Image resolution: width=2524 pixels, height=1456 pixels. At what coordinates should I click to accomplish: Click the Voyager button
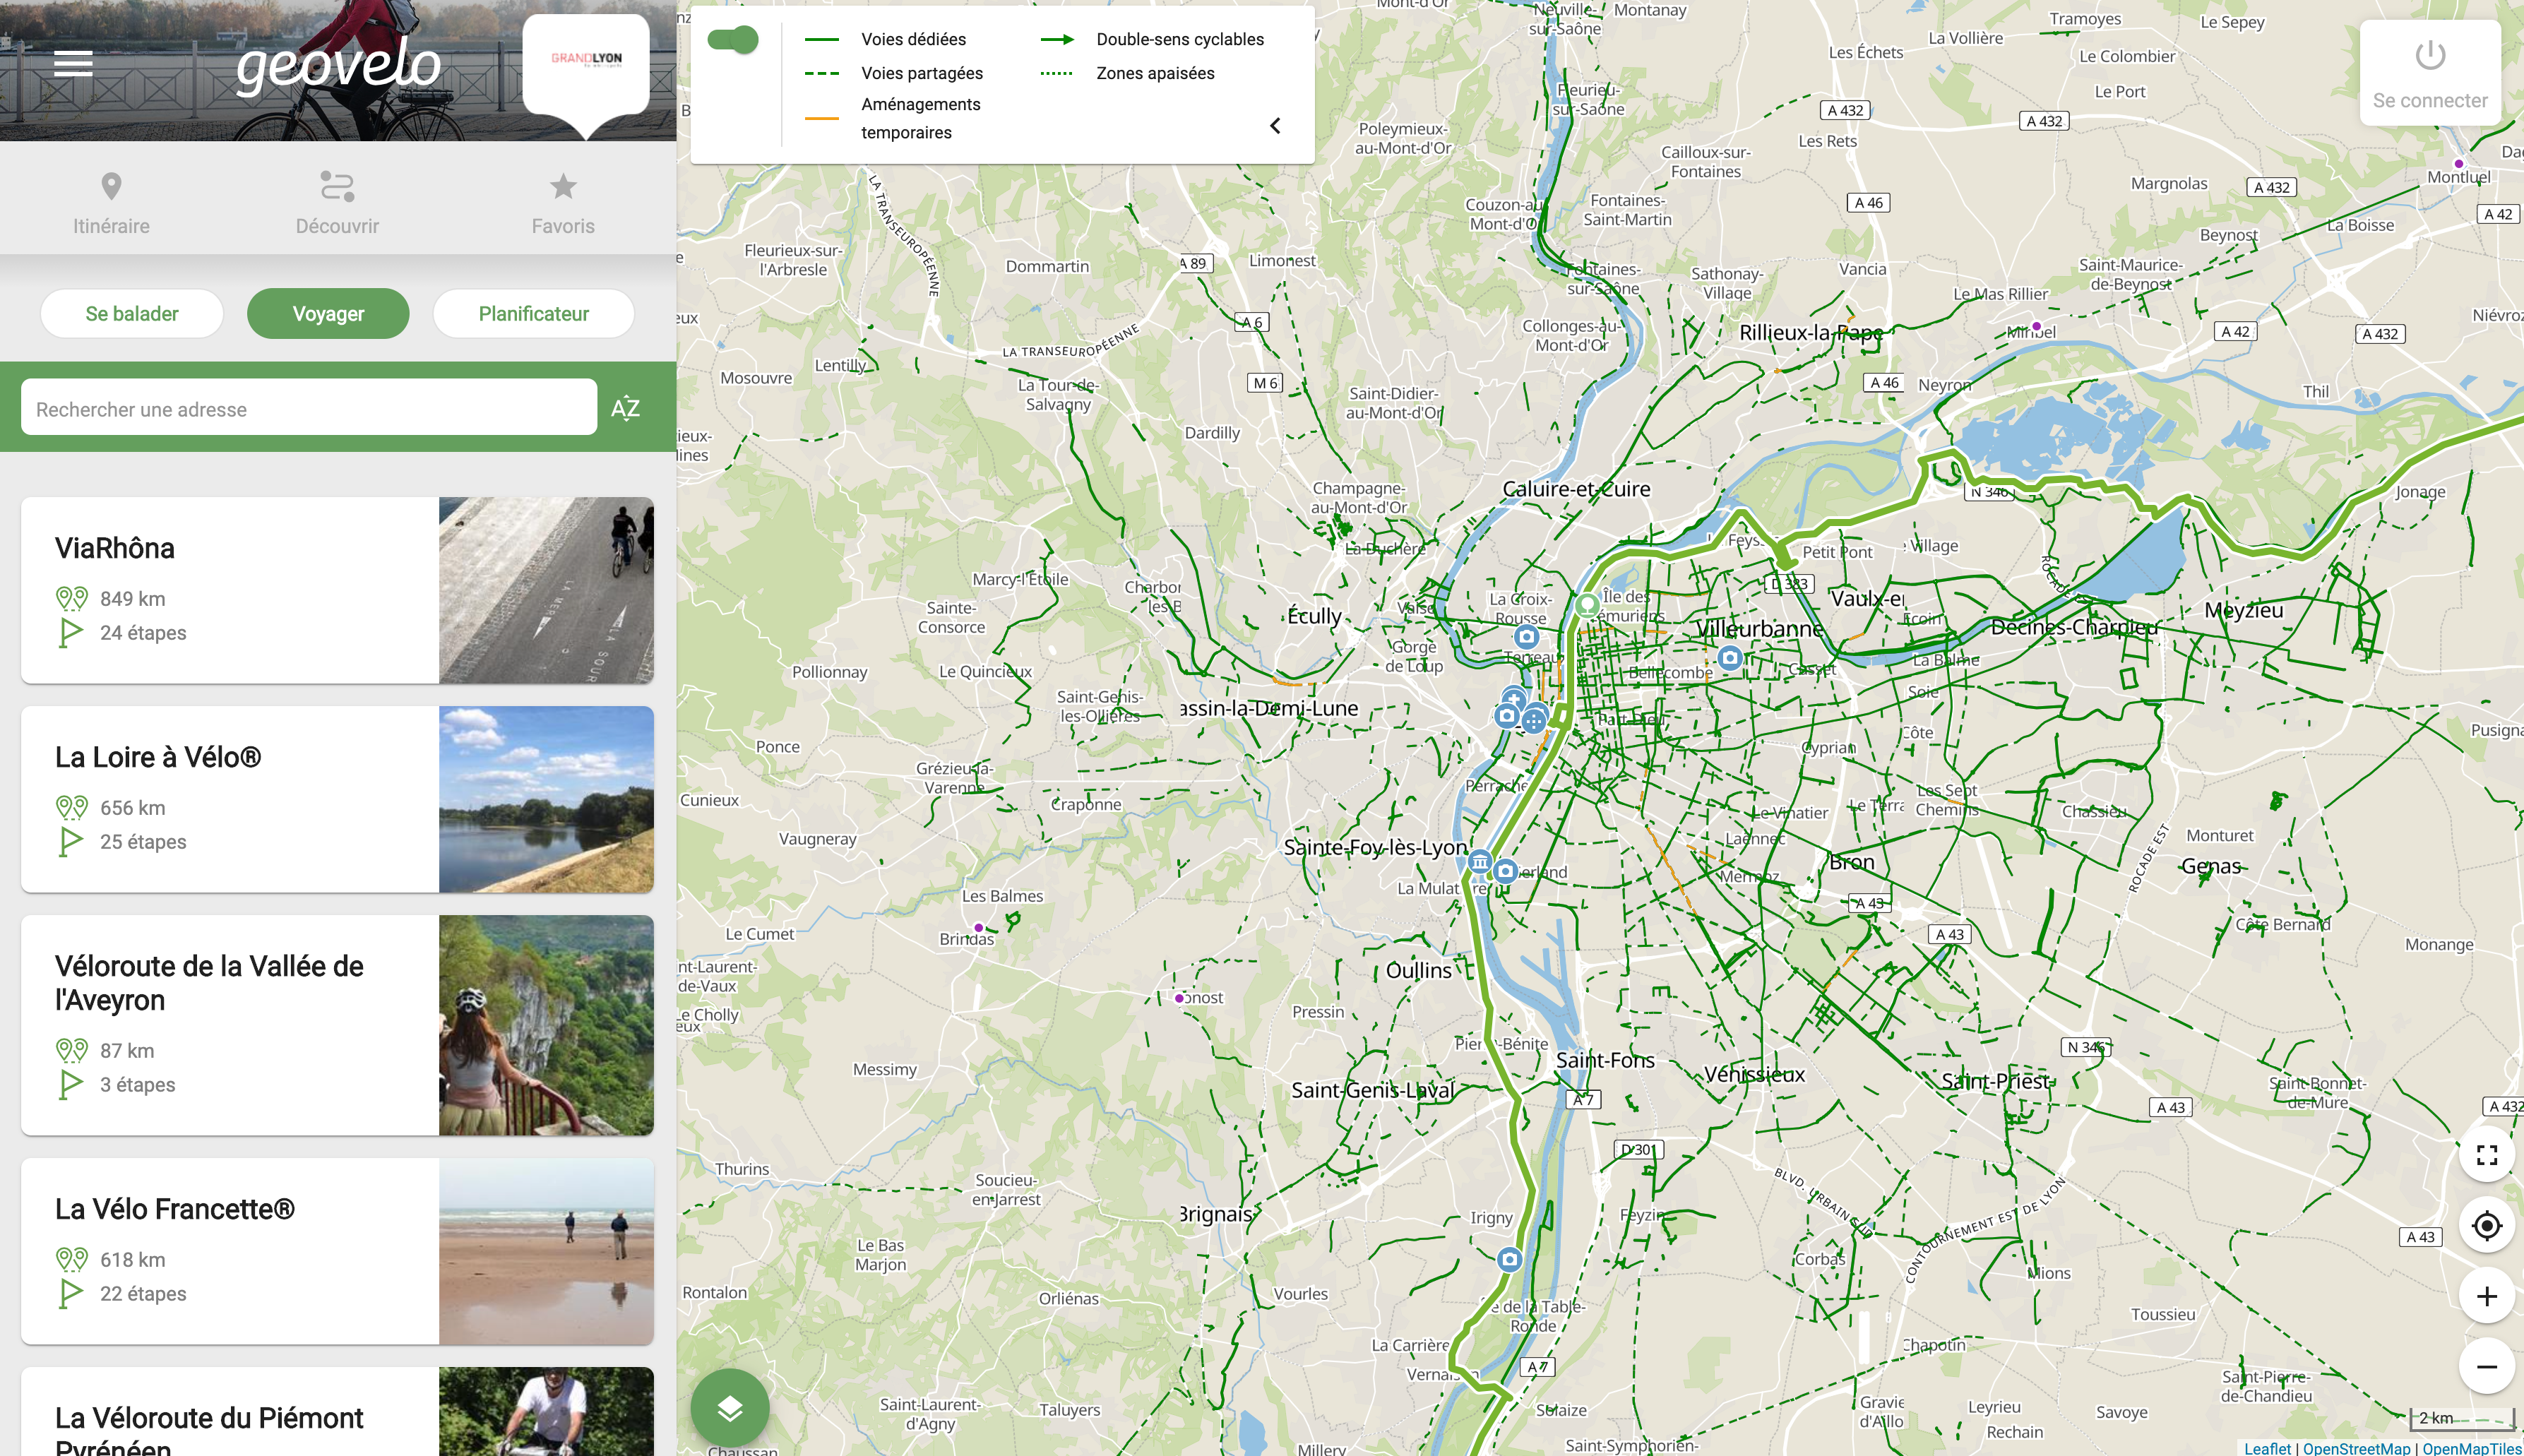point(328,314)
